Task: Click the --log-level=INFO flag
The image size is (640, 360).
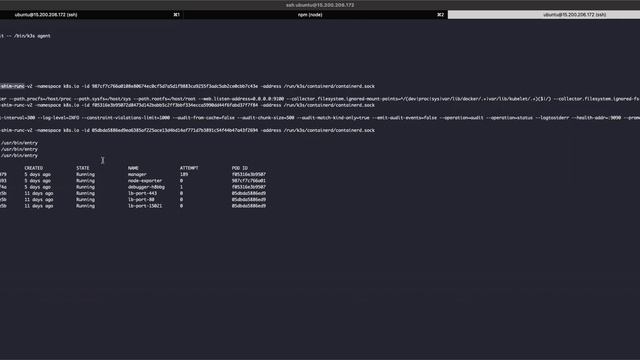Action: [60, 118]
